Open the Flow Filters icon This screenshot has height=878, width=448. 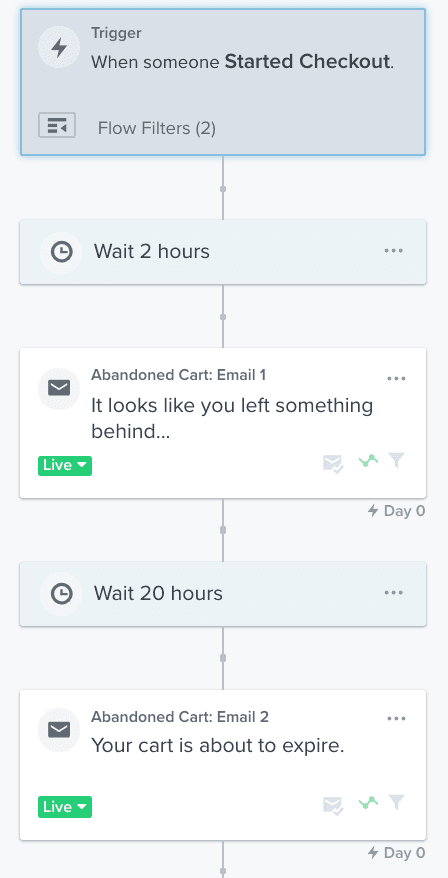(57, 125)
